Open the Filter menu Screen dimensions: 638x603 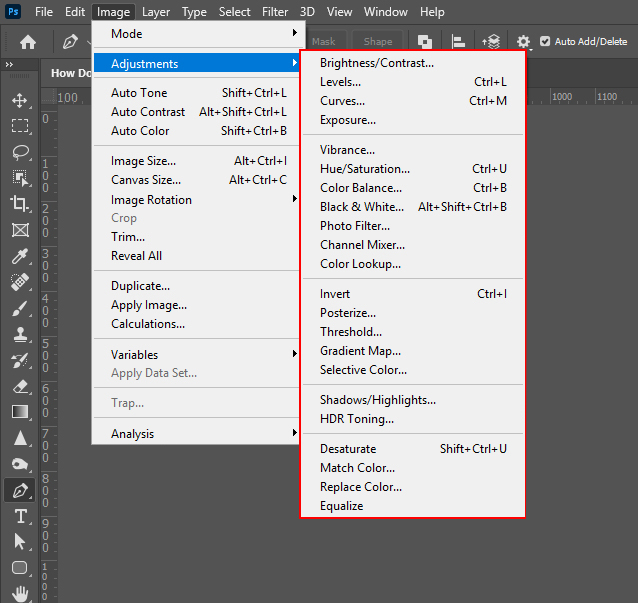(275, 12)
